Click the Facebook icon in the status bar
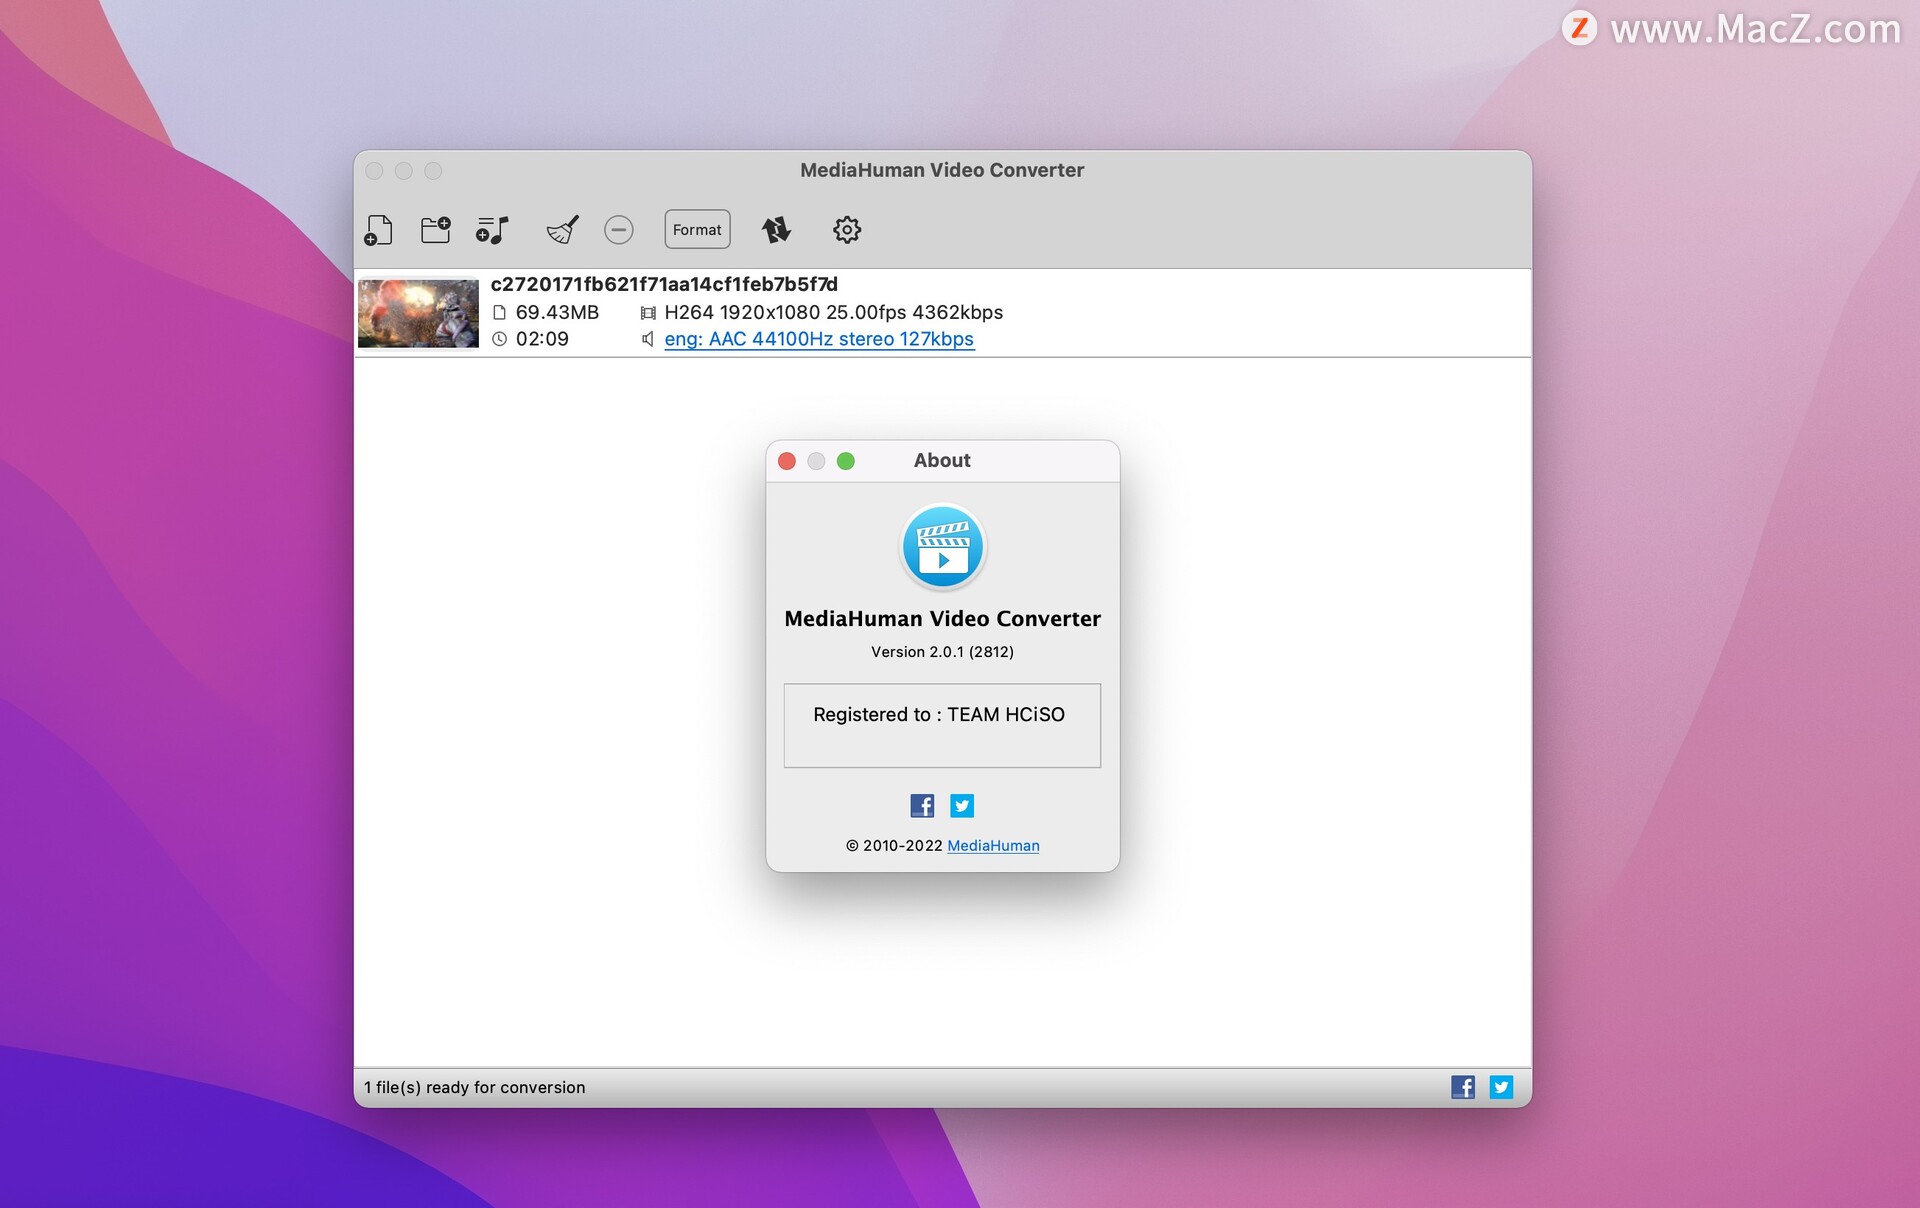The height and width of the screenshot is (1208, 1920). click(1463, 1086)
